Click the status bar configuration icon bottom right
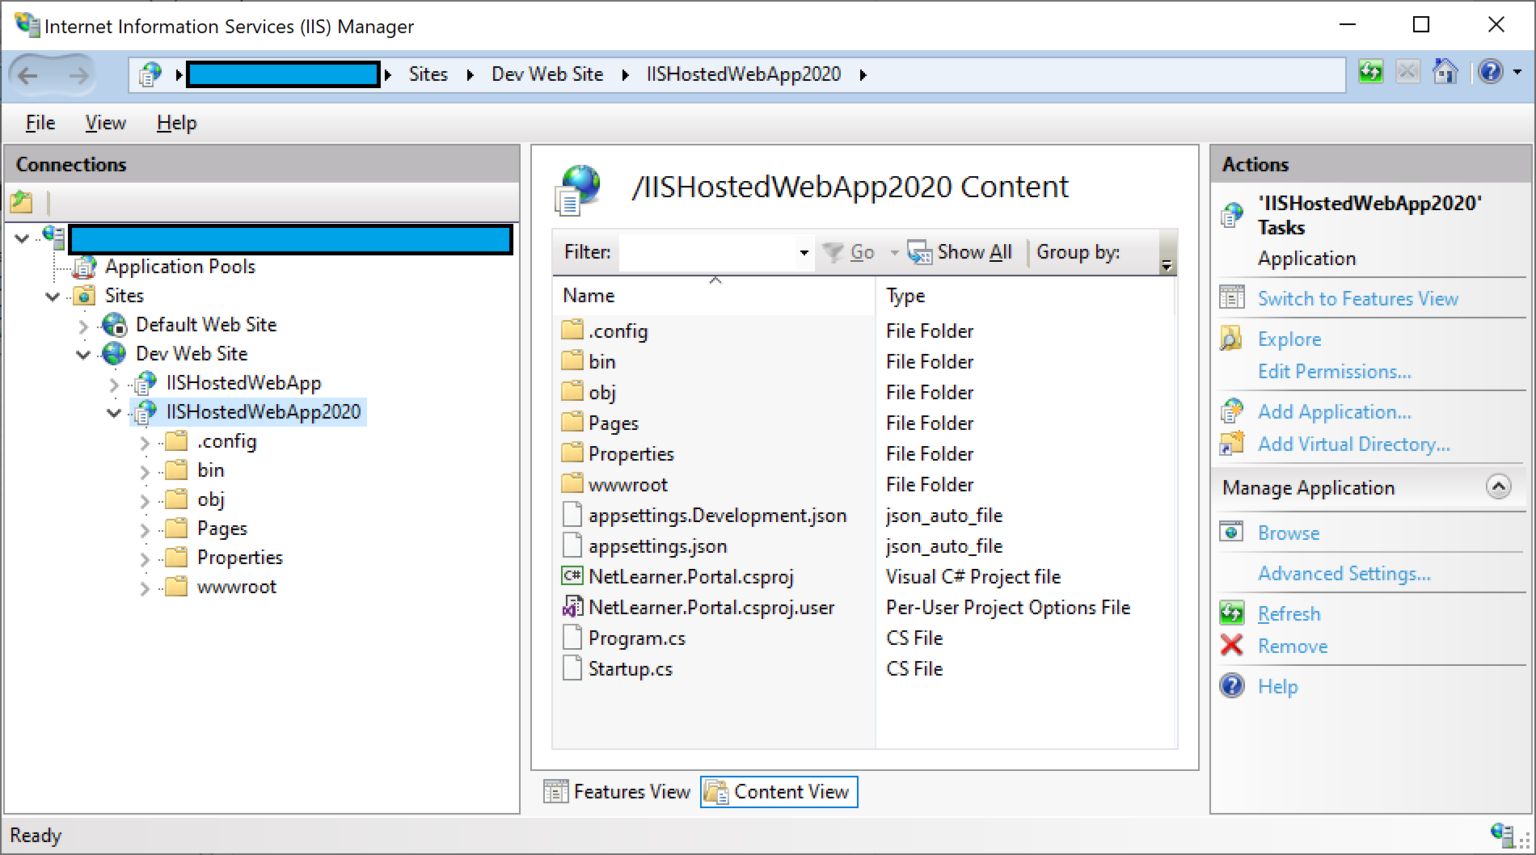Image resolution: width=1536 pixels, height=855 pixels. click(x=1503, y=834)
